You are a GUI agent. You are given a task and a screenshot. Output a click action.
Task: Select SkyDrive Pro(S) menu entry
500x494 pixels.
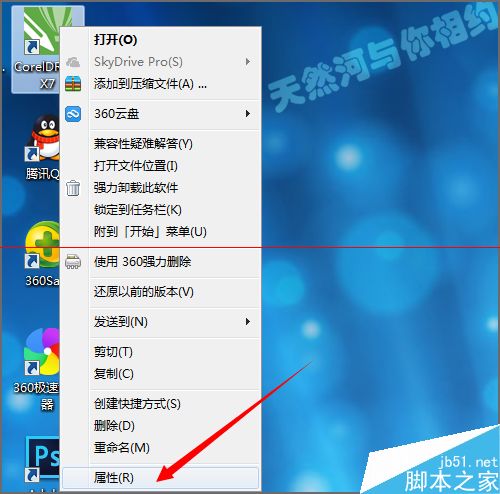point(160,62)
